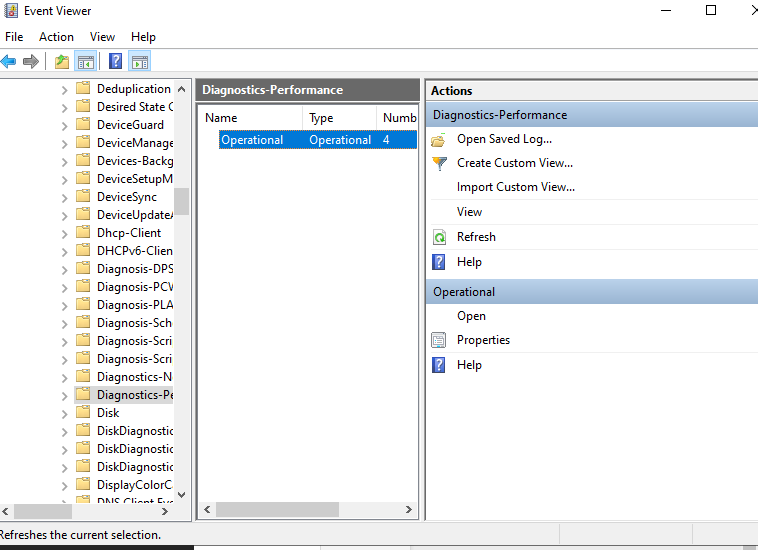Viewport: 758px width, 550px height.
Task: Expand the Deduplication tree node
Action: [x=64, y=90]
